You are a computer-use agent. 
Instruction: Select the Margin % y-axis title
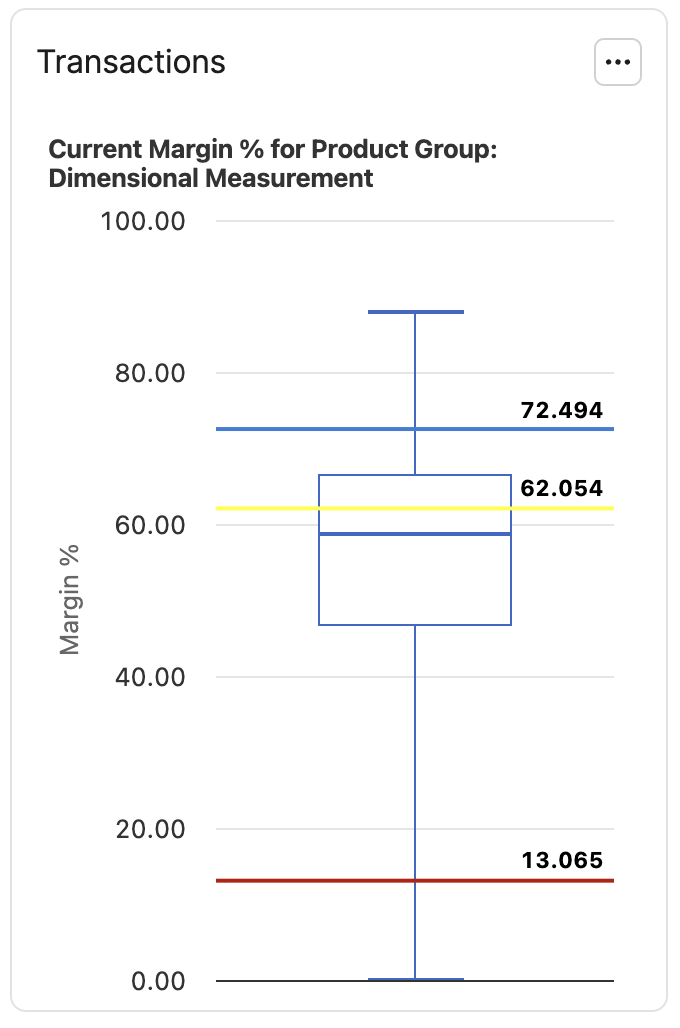[69, 599]
